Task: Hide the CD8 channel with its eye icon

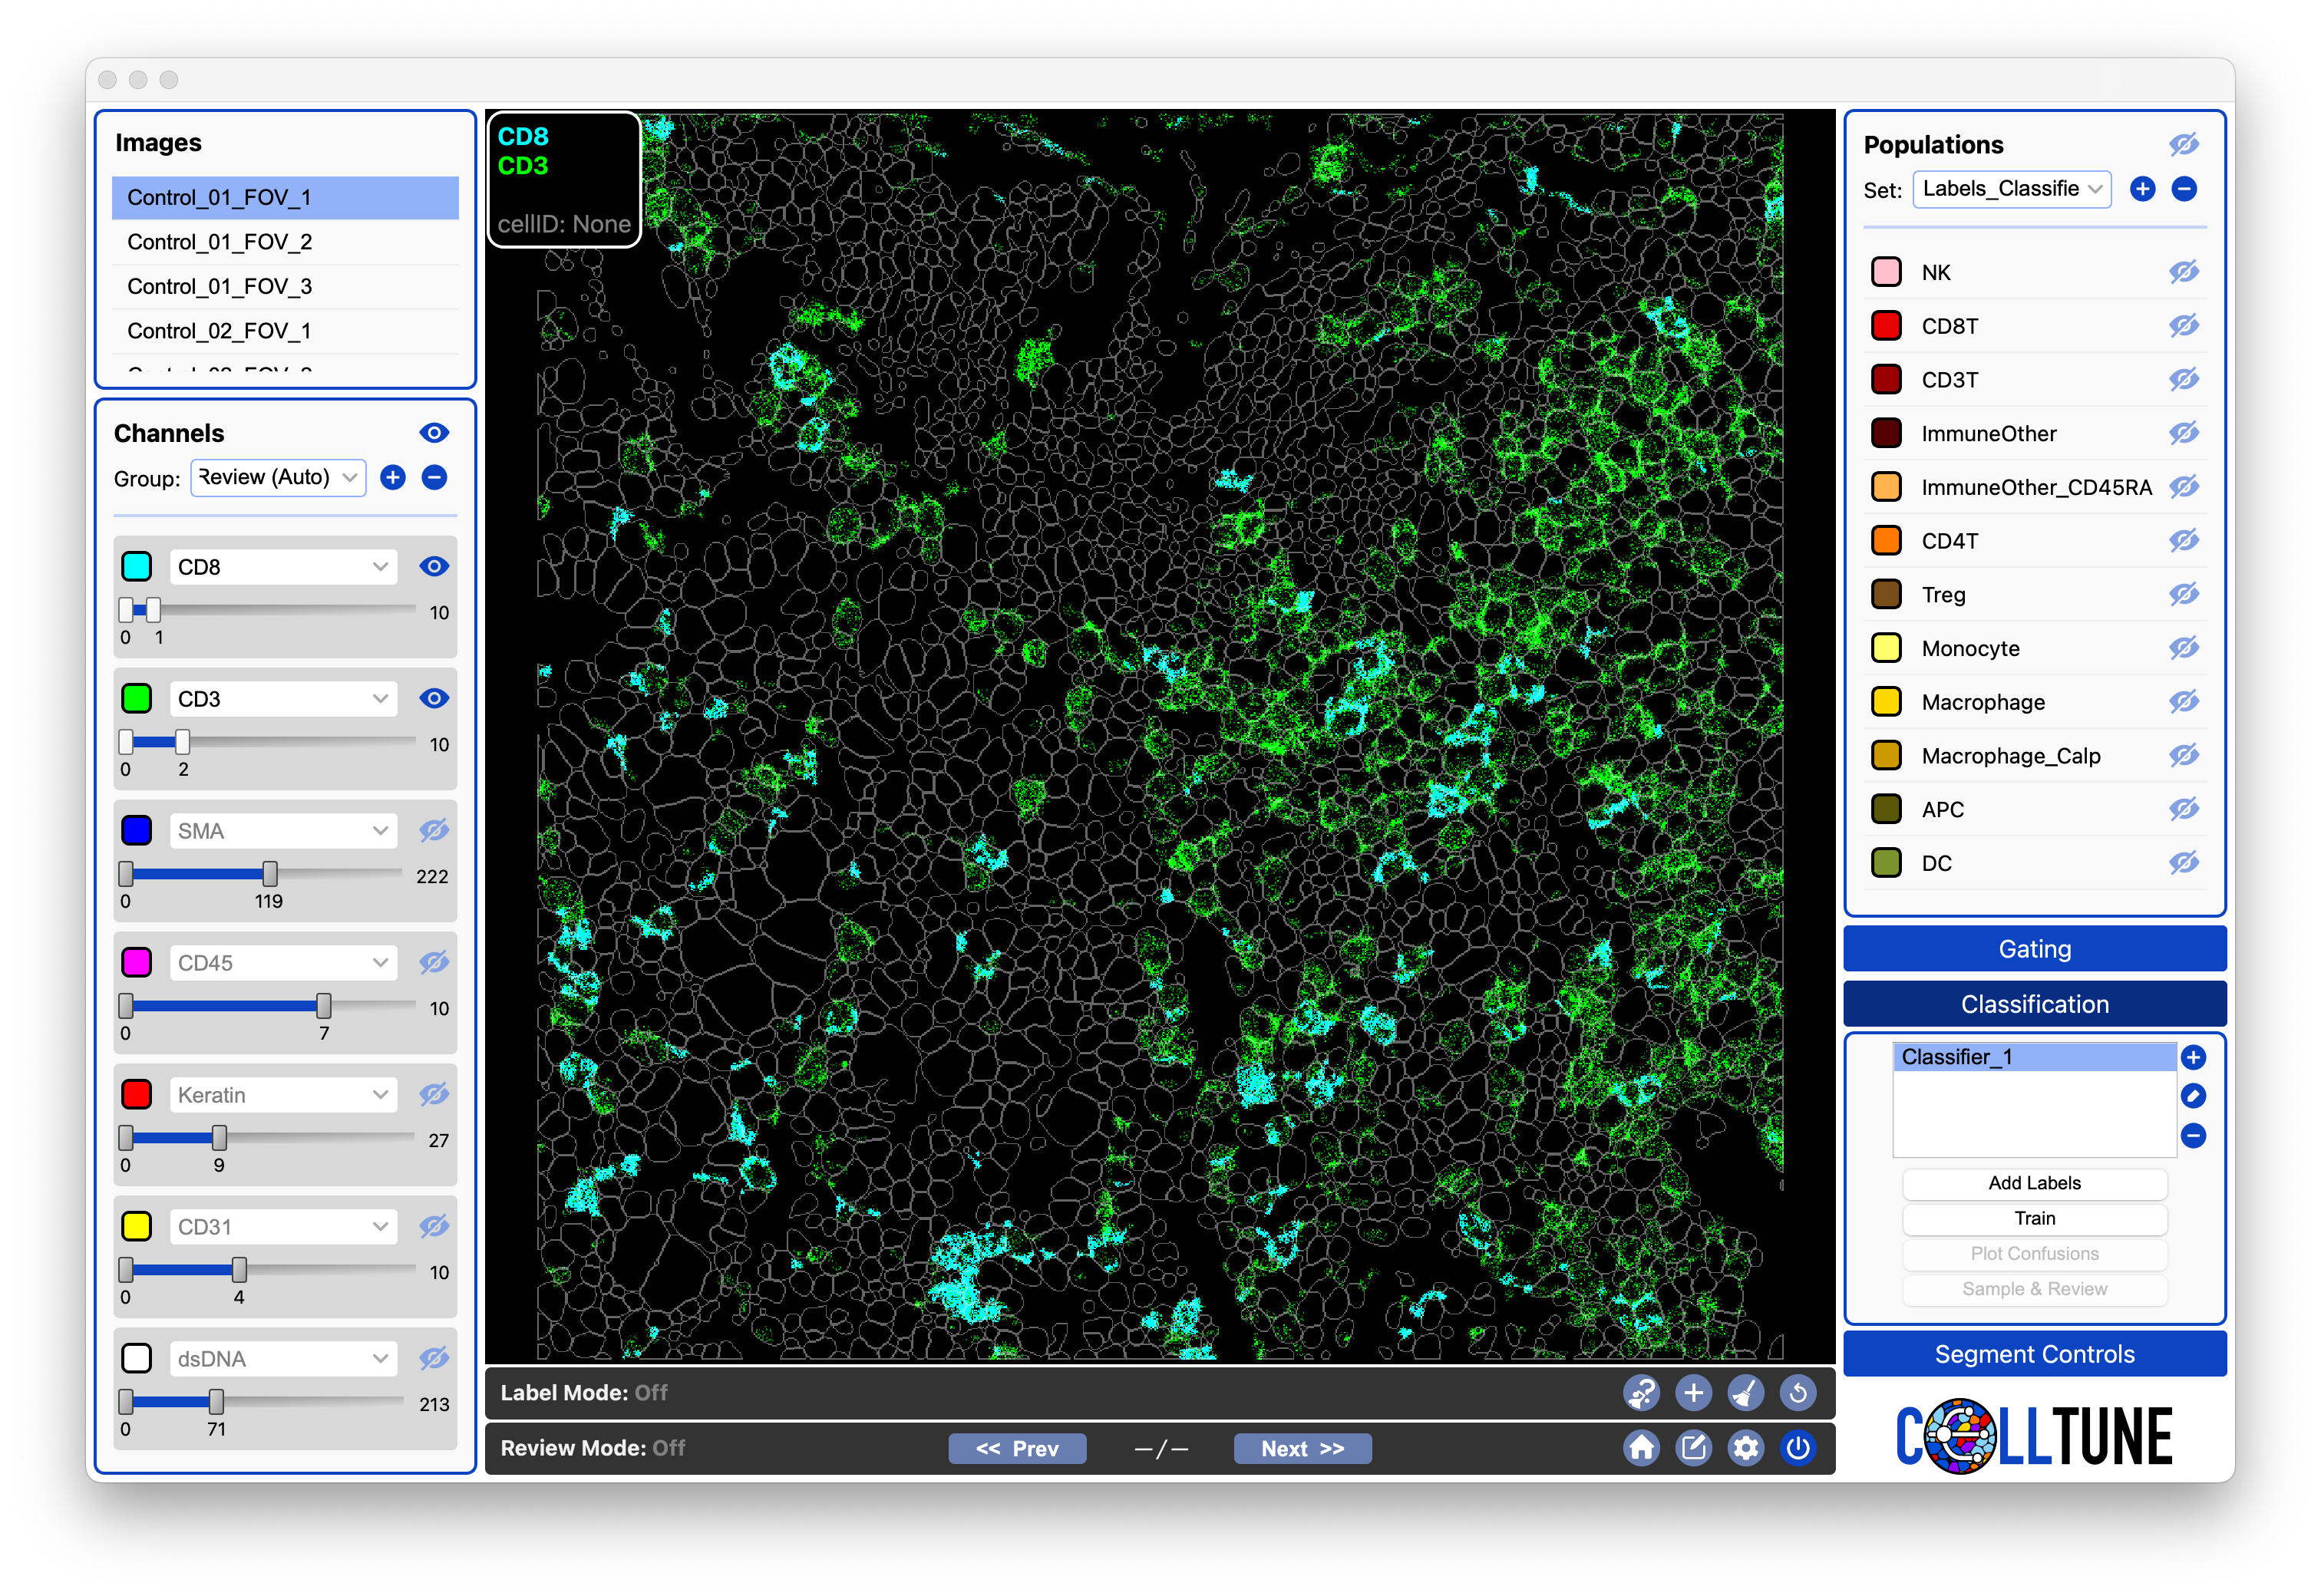Action: point(433,566)
